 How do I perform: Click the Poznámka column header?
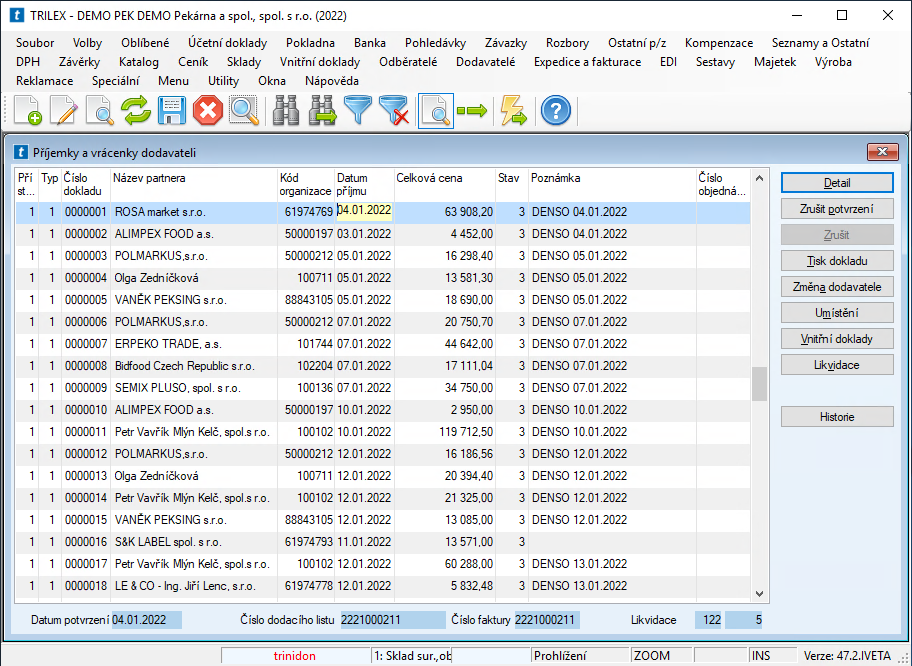(612, 184)
